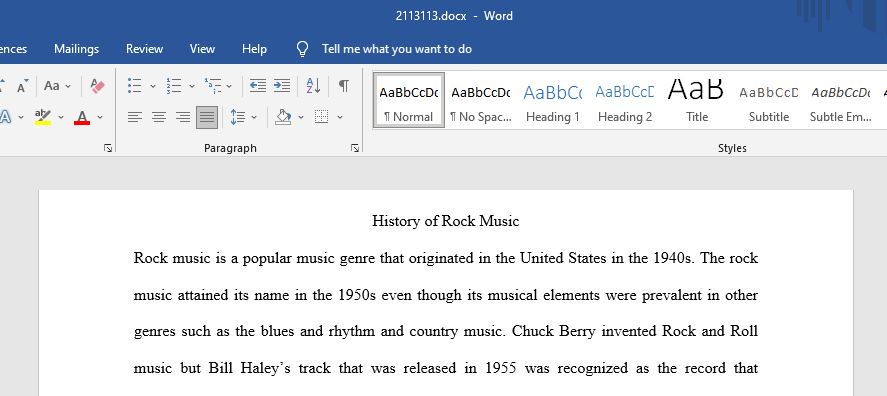Image resolution: width=887 pixels, height=396 pixels.
Task: Click the Borders grid icon
Action: (321, 117)
